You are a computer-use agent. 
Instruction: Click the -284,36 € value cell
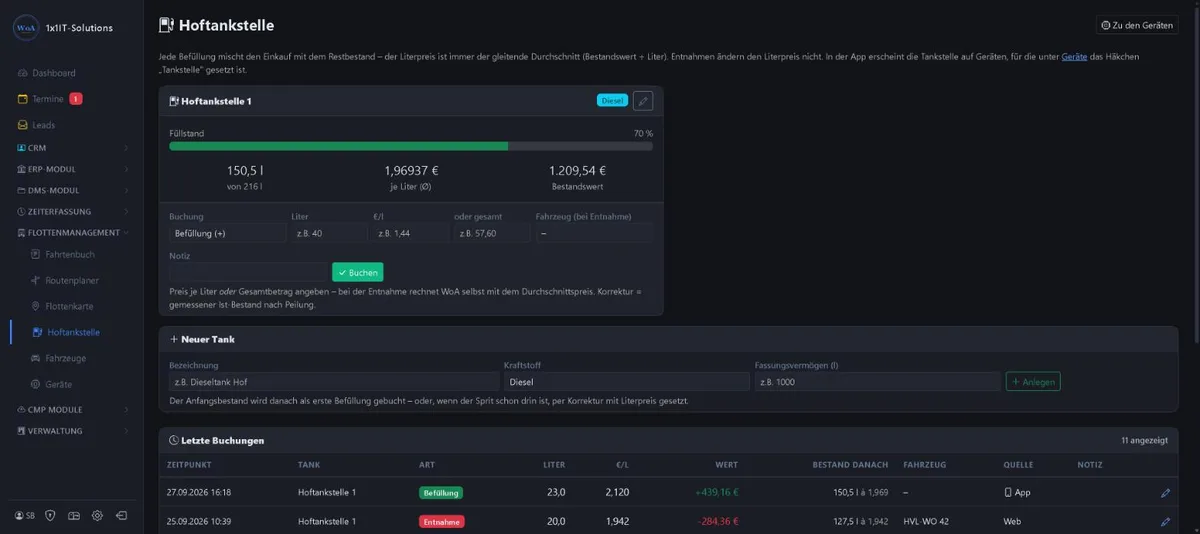point(716,522)
